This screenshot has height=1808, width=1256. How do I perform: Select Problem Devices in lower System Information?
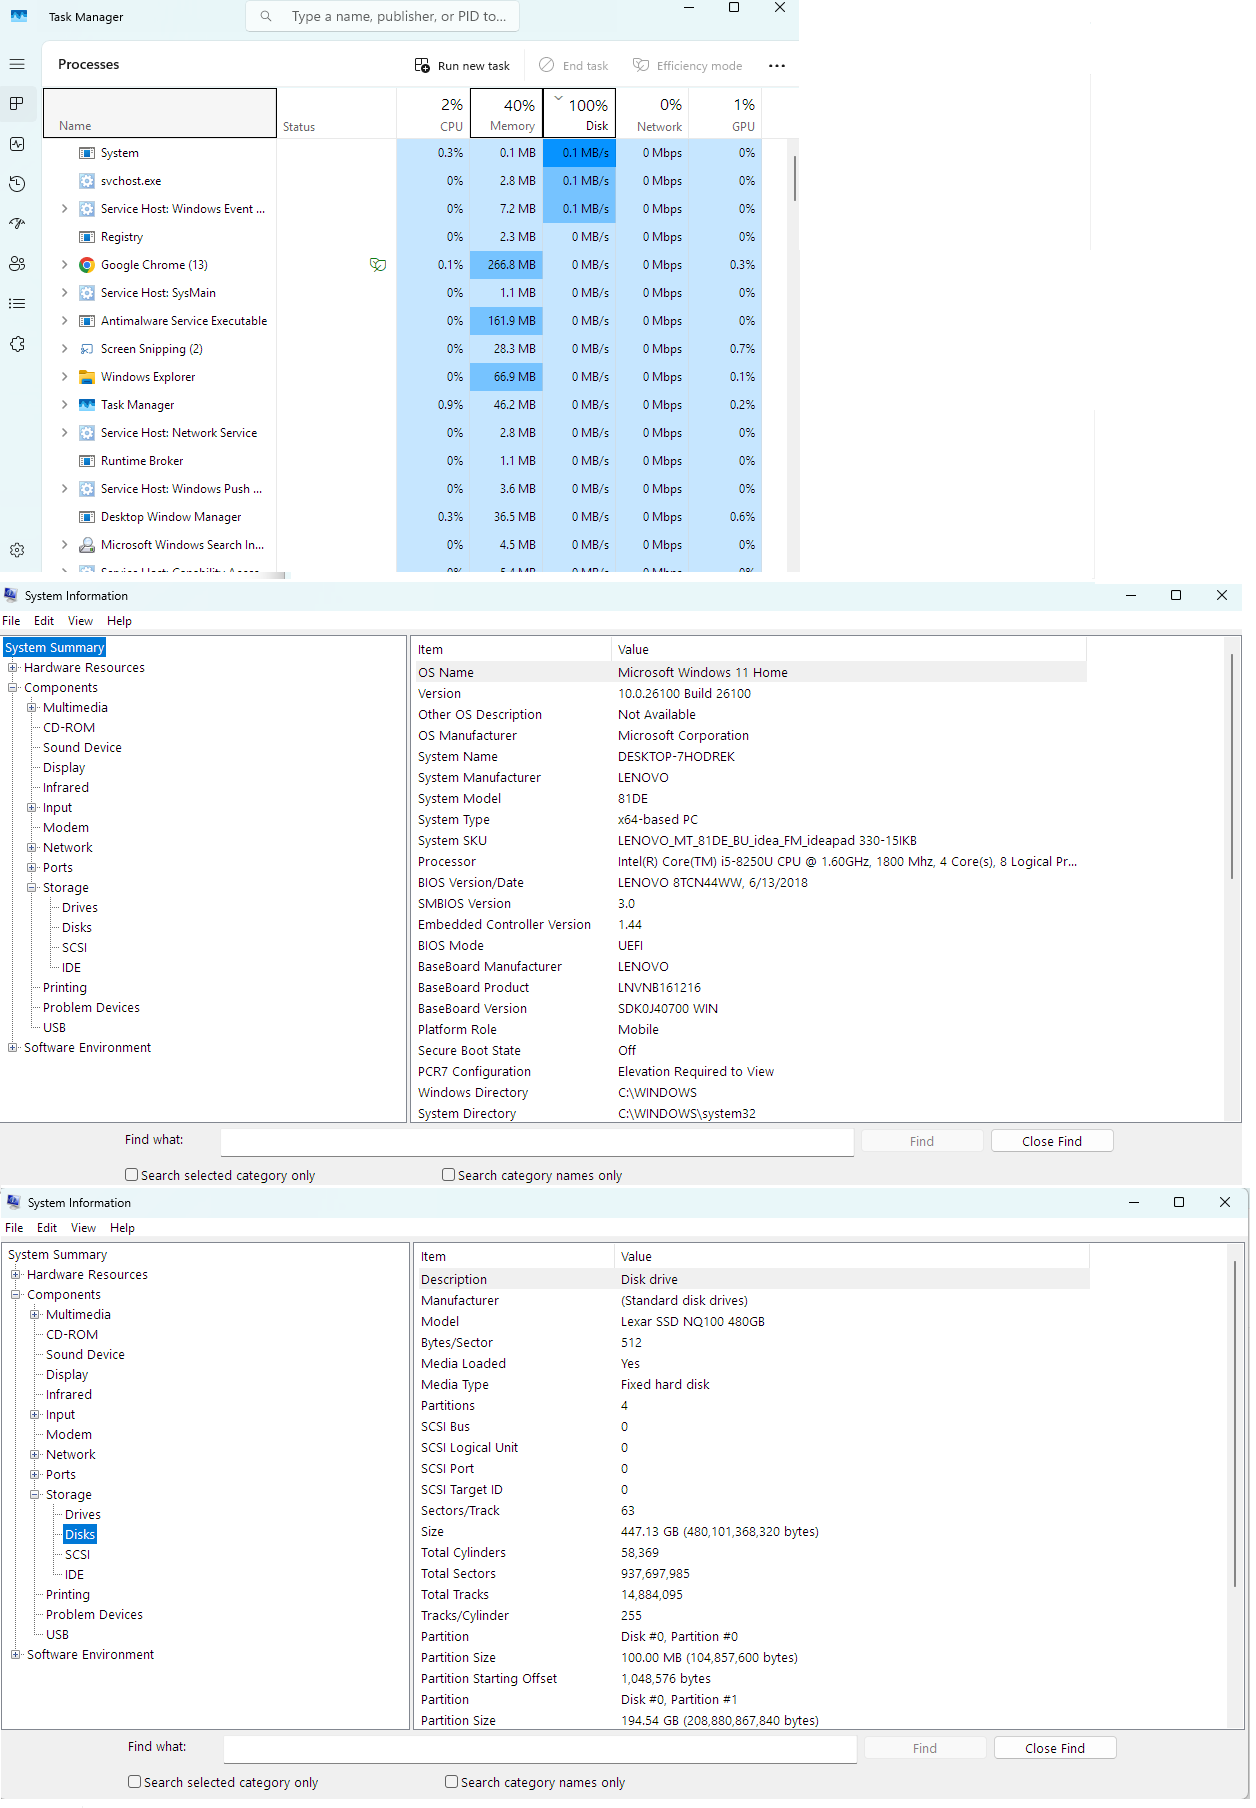tap(94, 1615)
